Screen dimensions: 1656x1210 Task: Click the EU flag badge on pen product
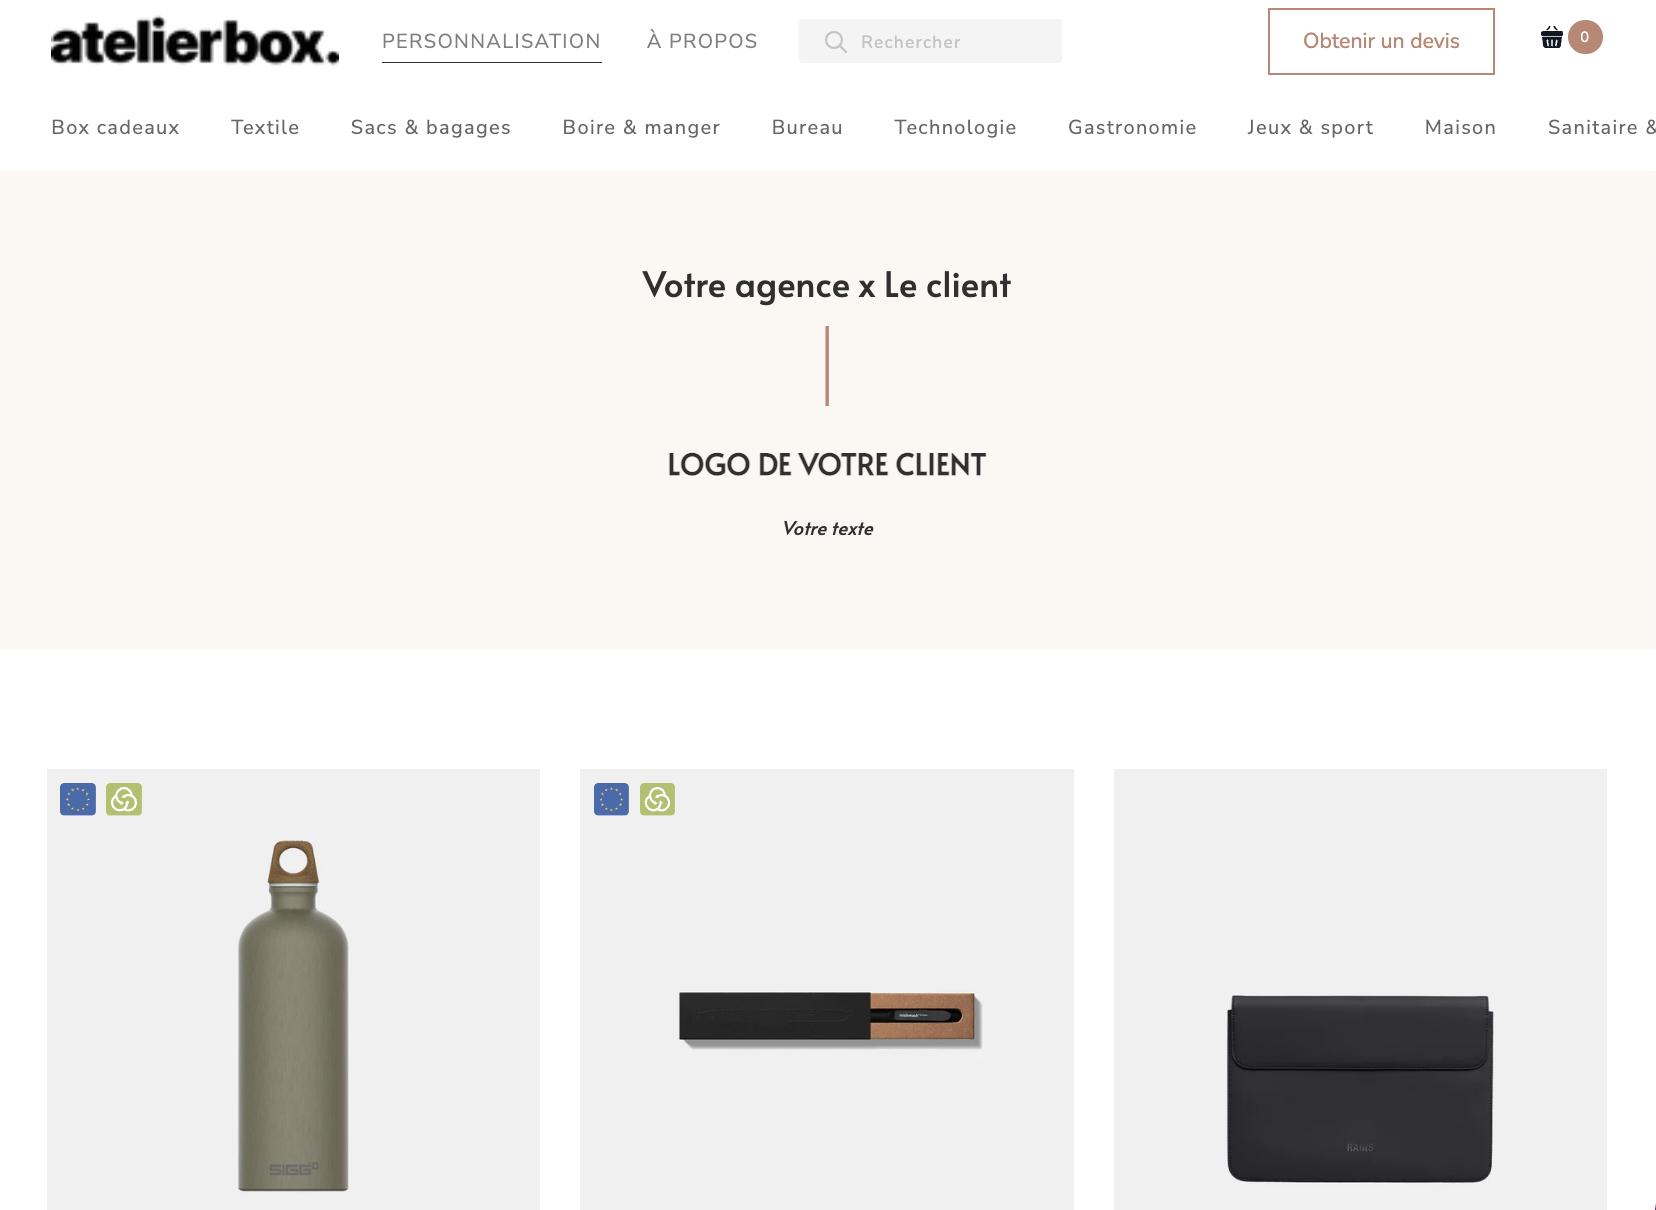611,799
